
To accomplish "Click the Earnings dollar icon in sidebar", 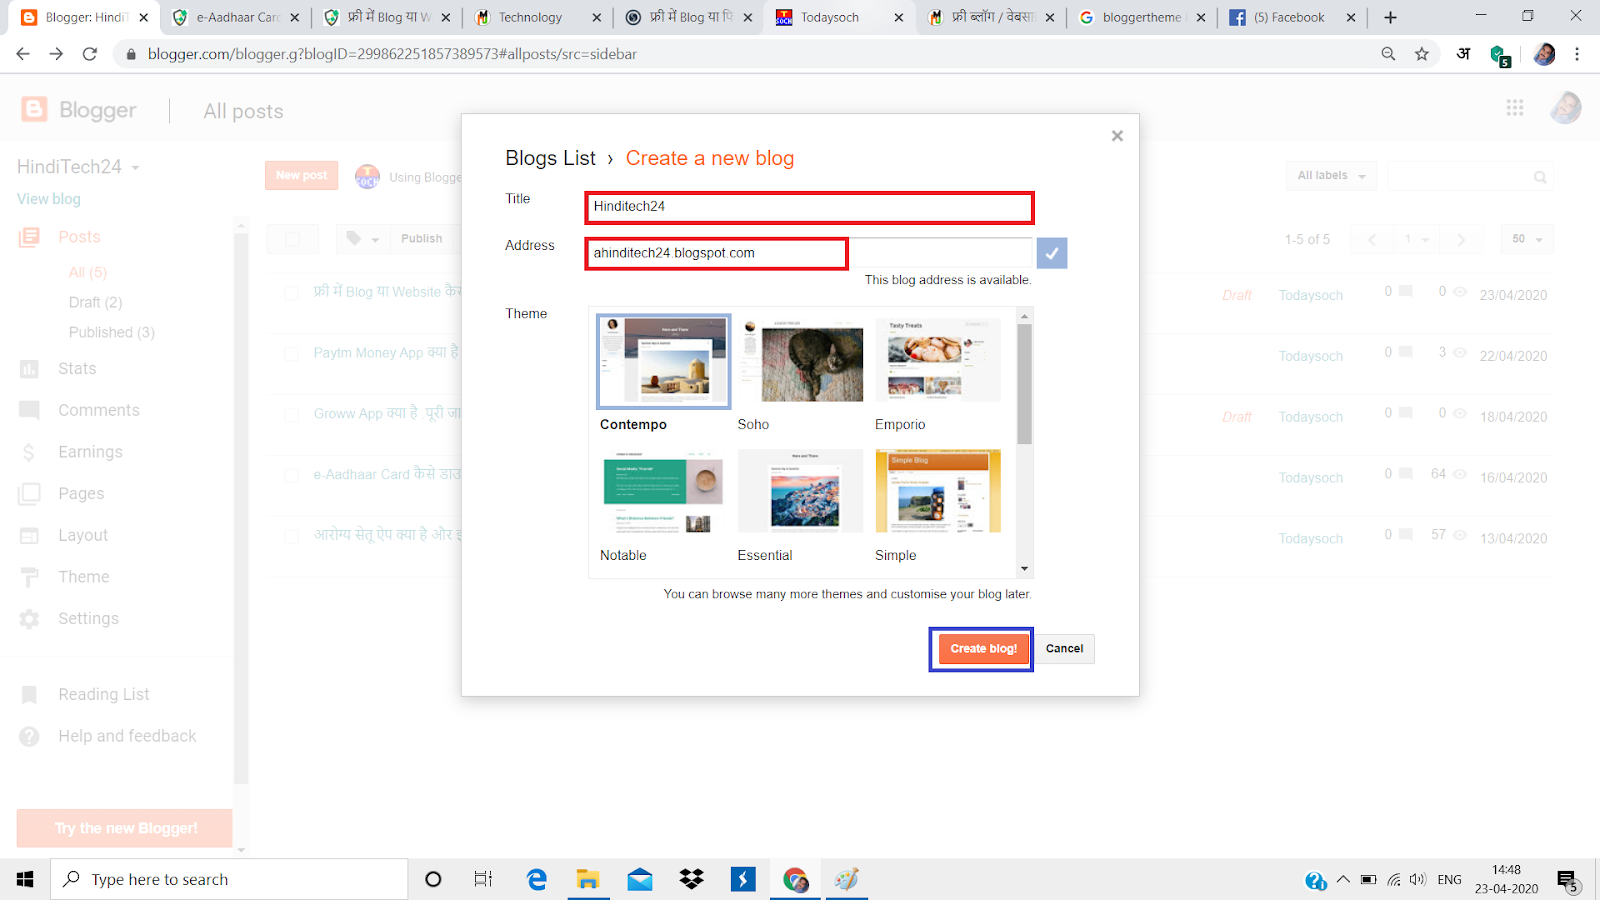I will pyautogui.click(x=29, y=453).
